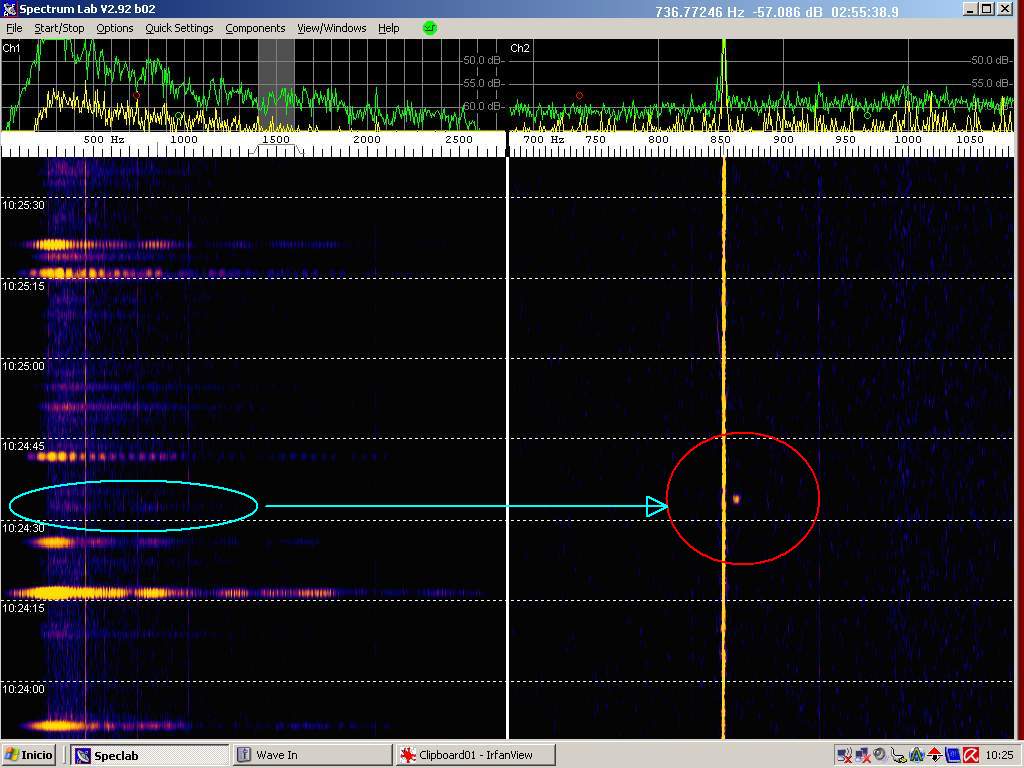Switch to Clipboard01 - IrfanView taskbar window

(x=475, y=755)
